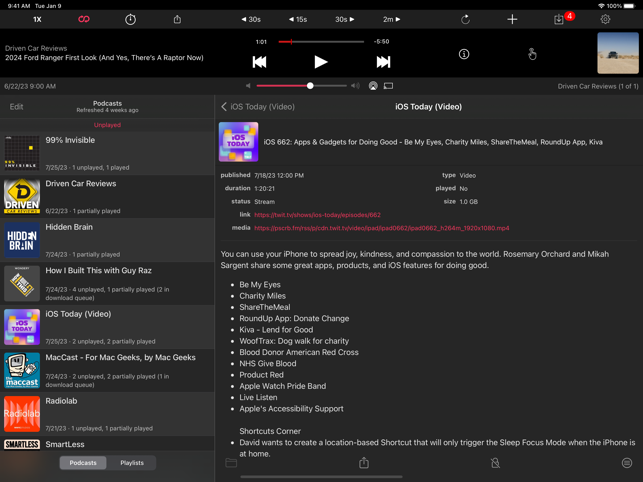This screenshot has height=482, width=643.
Task: Tap the battery indicator in status bar
Action: click(630, 6)
